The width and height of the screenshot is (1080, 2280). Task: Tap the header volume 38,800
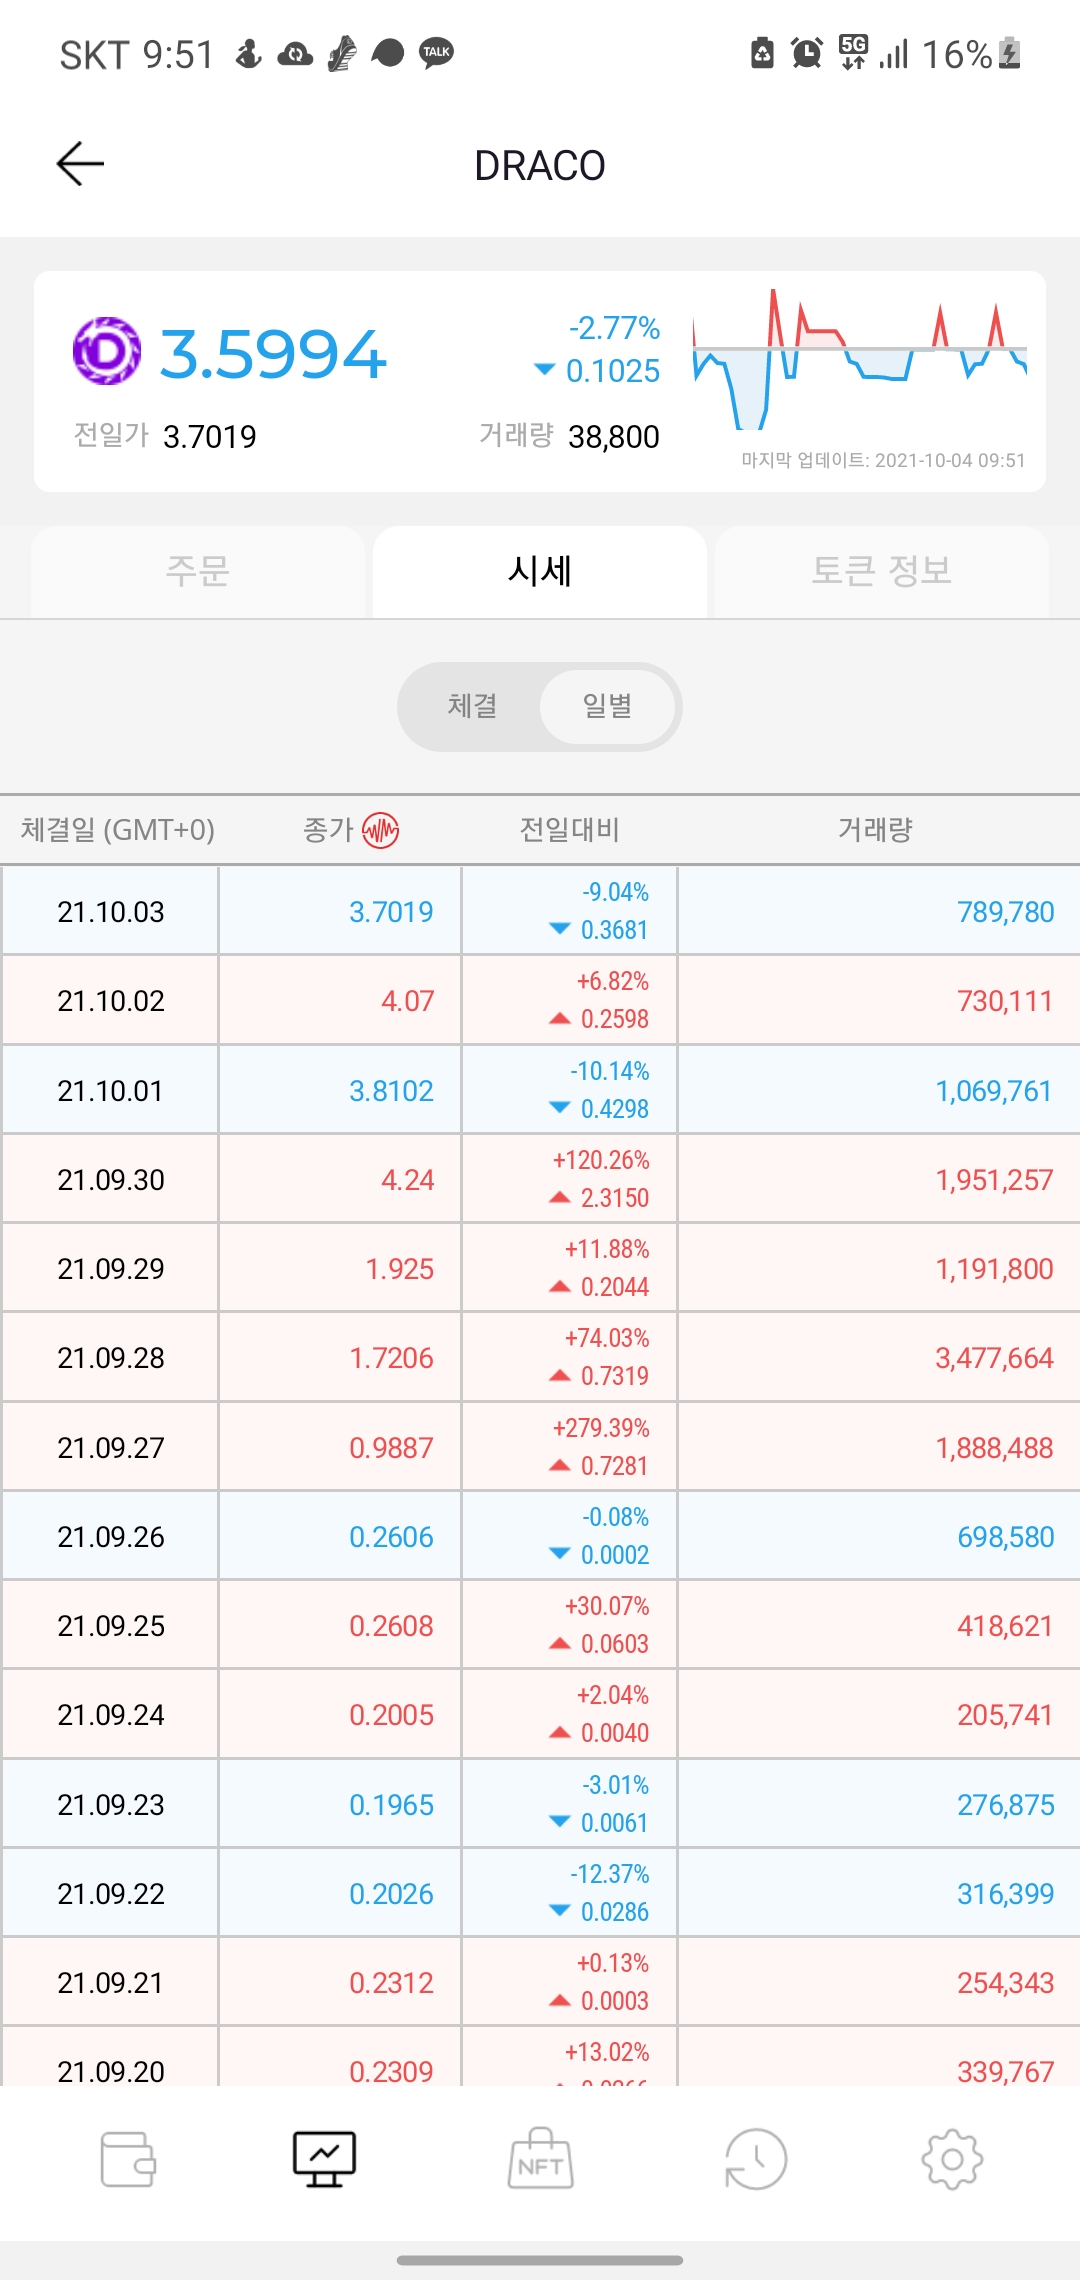(614, 437)
